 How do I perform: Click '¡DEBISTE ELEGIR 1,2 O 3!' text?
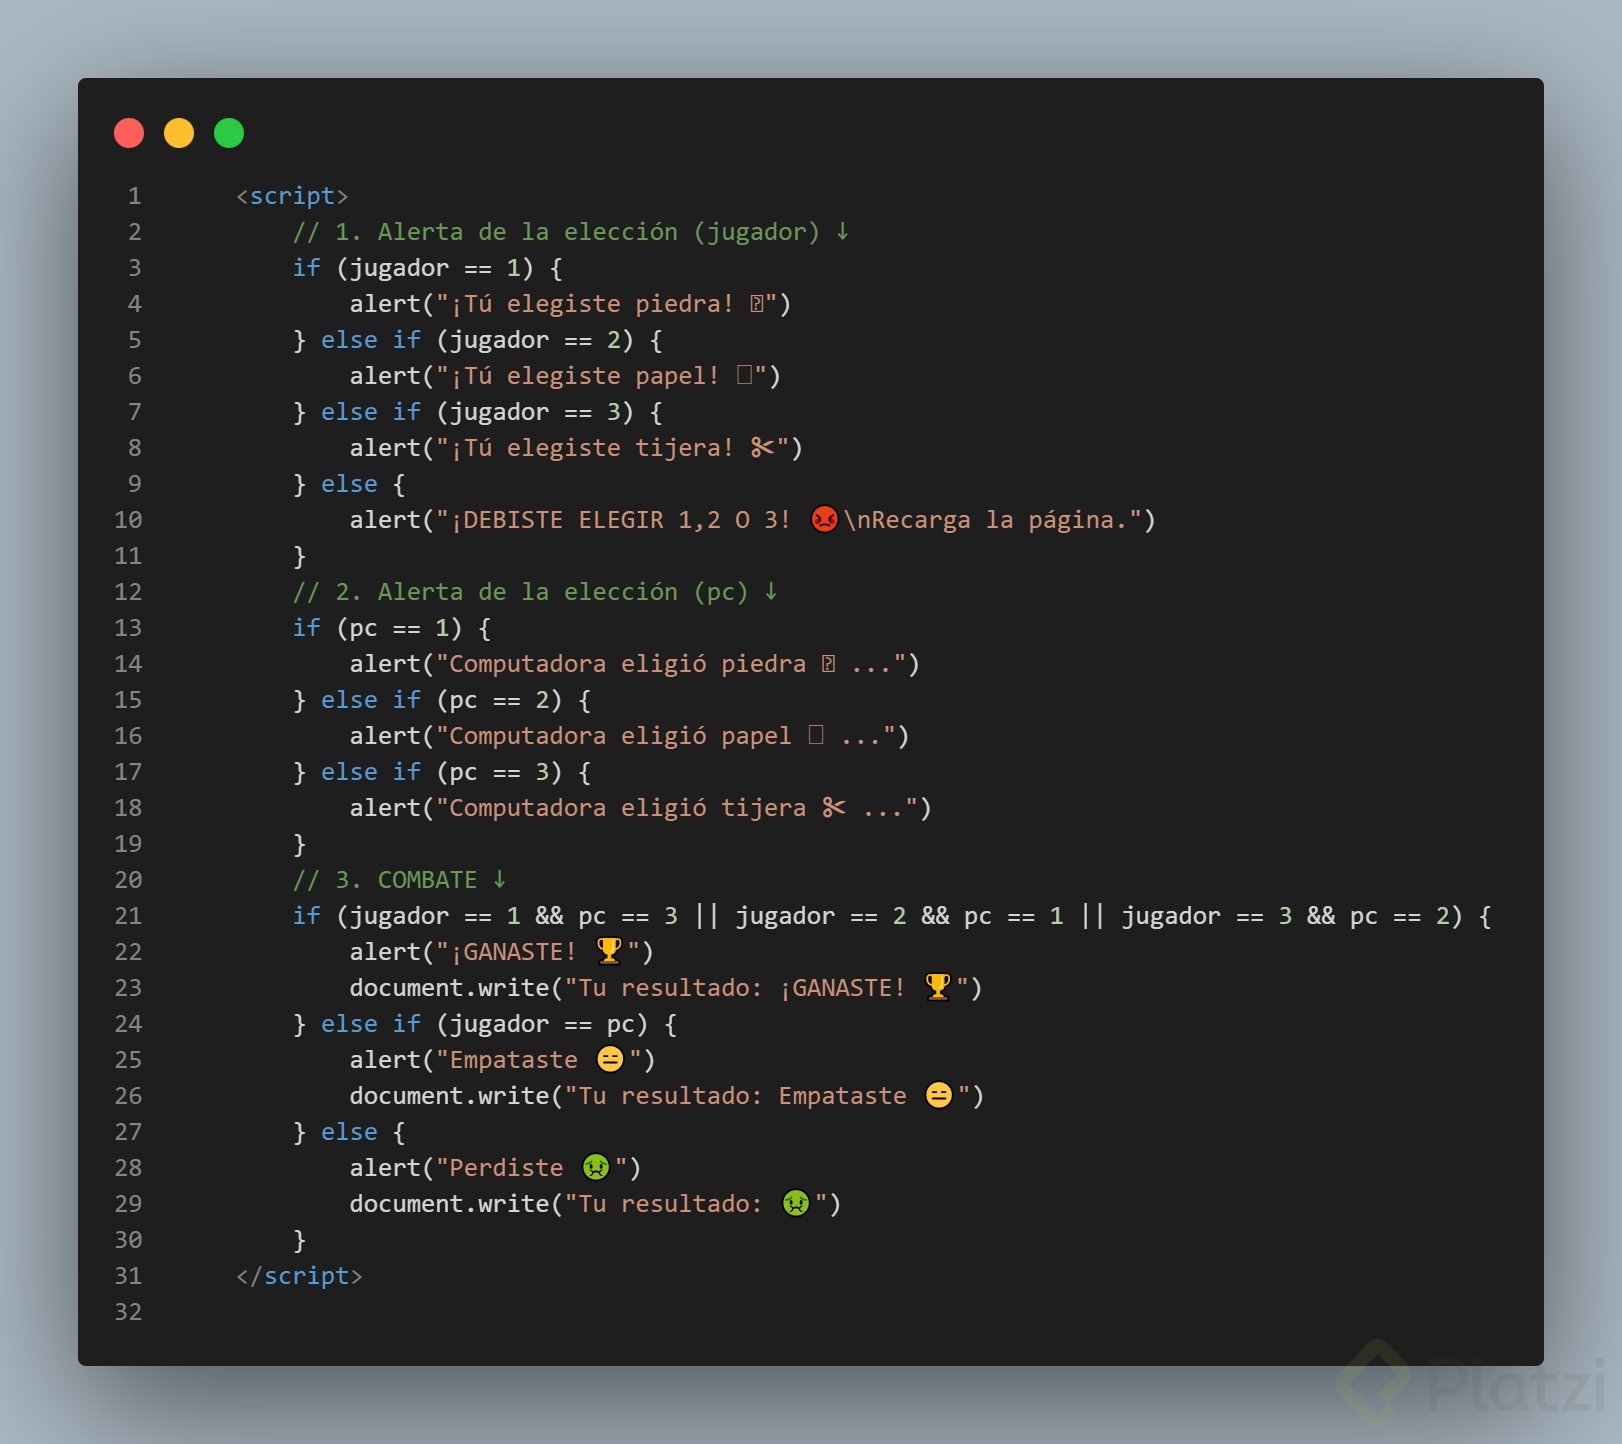(x=621, y=520)
